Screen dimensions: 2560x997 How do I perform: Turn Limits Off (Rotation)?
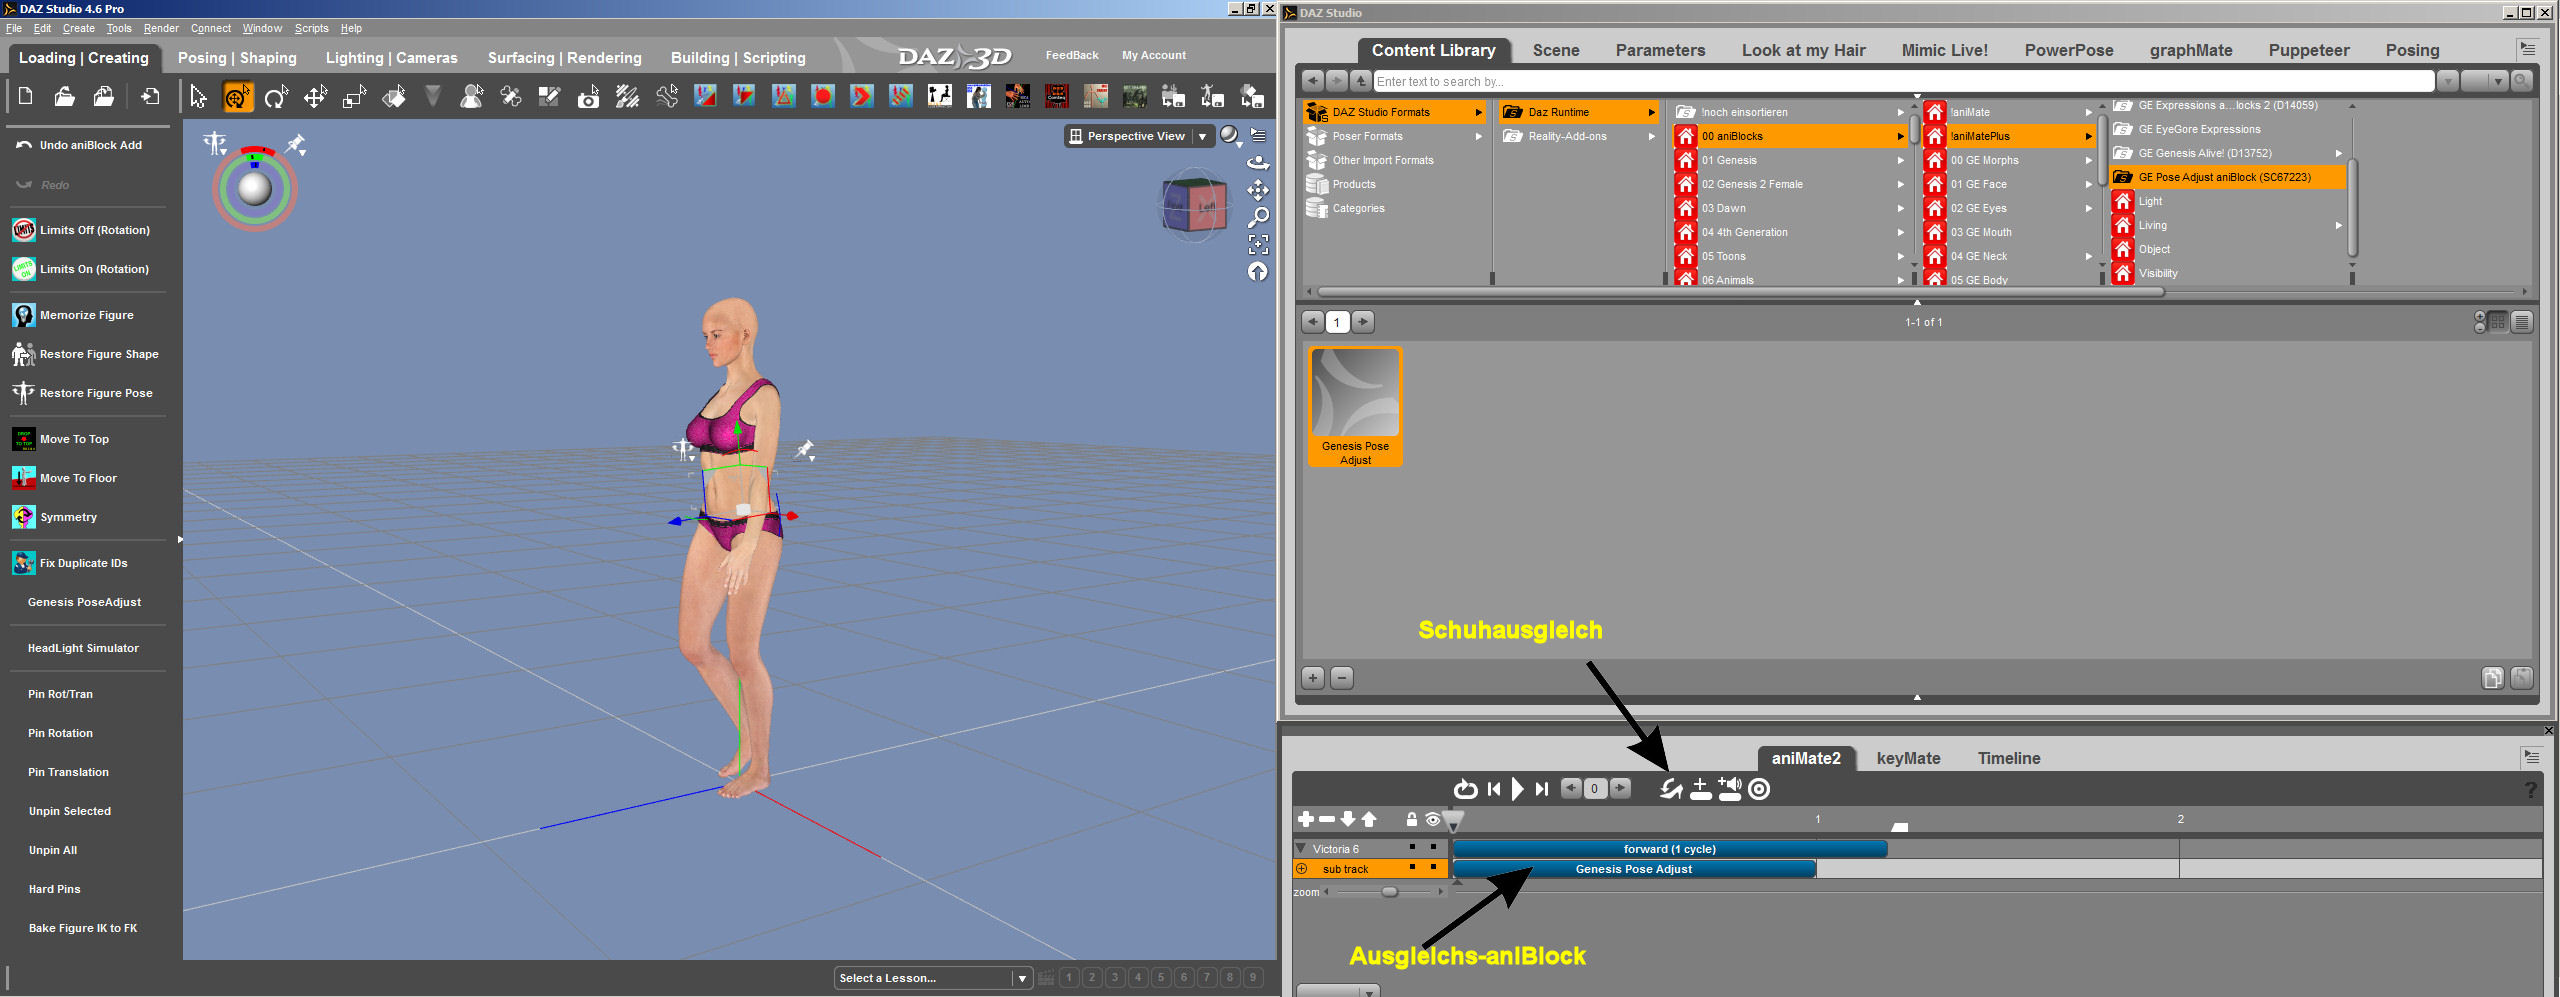click(81, 230)
